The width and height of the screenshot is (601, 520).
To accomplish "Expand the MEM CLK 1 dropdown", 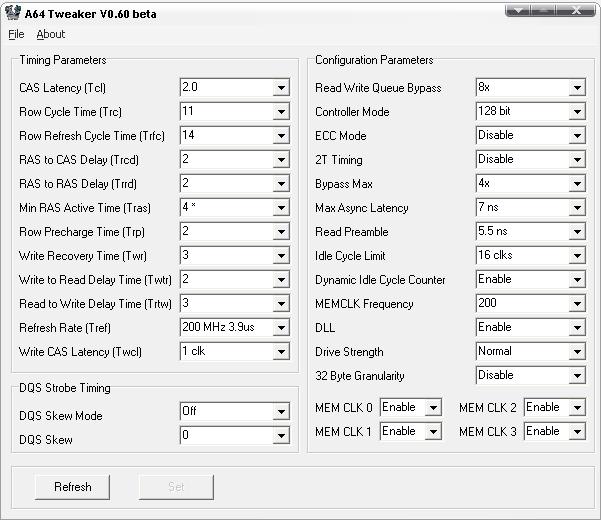I will [411, 431].
